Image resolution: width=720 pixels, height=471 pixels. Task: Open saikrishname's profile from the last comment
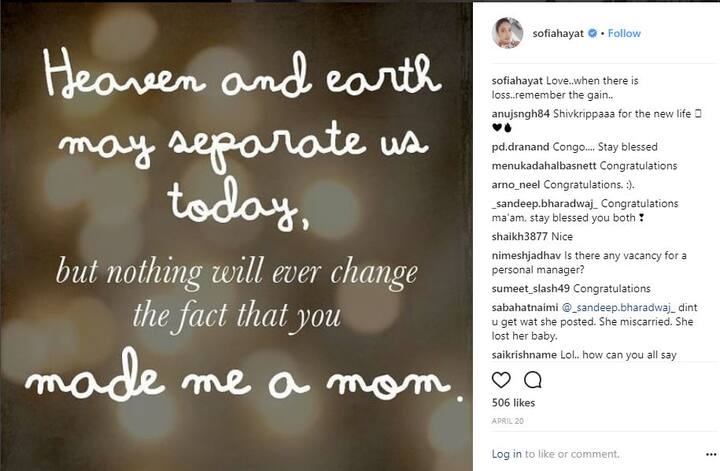524,355
